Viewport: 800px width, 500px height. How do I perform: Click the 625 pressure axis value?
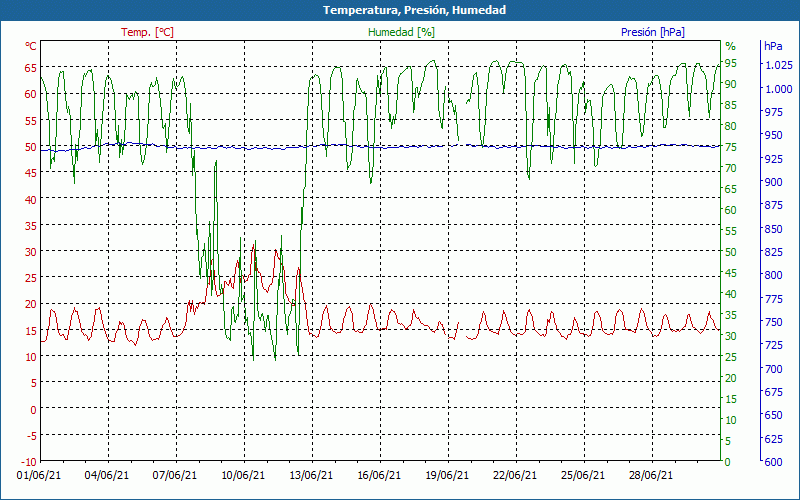pos(773,439)
